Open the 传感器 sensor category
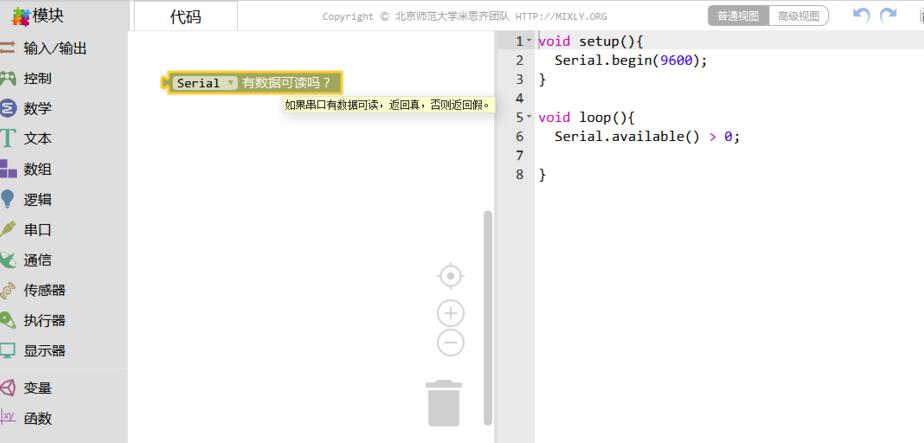 coord(45,290)
